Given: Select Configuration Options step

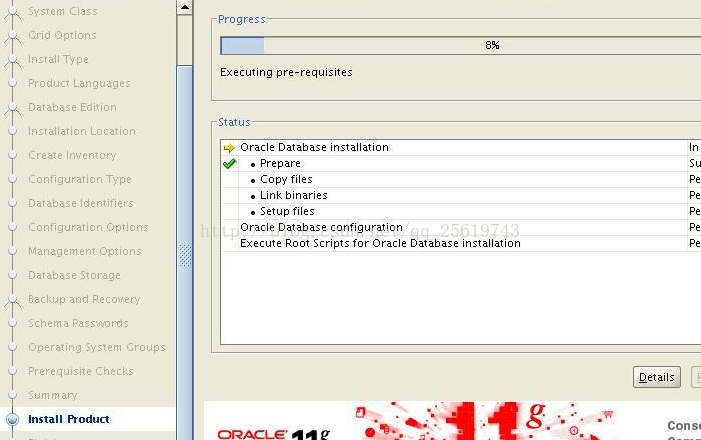Looking at the screenshot, I should tap(88, 227).
